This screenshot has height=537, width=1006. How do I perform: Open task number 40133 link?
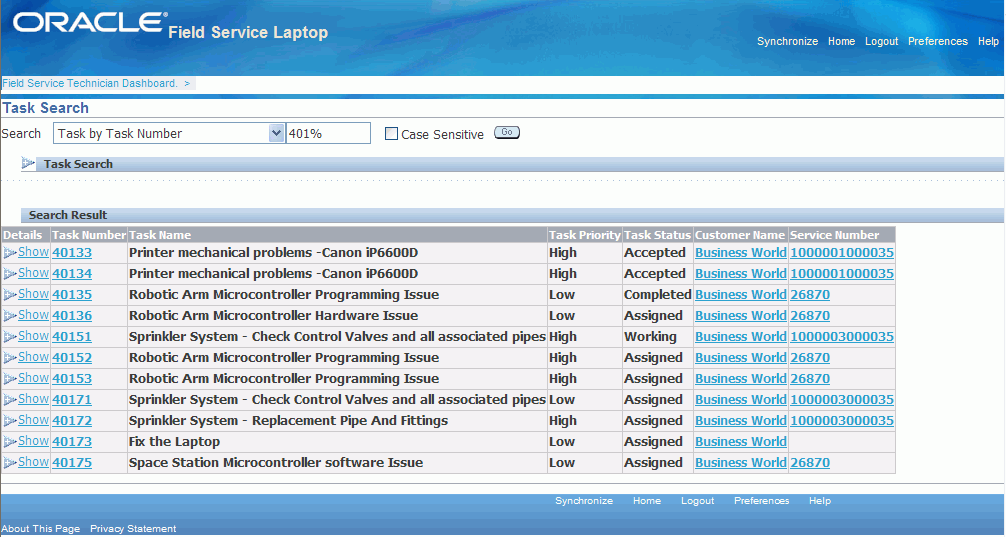[72, 253]
